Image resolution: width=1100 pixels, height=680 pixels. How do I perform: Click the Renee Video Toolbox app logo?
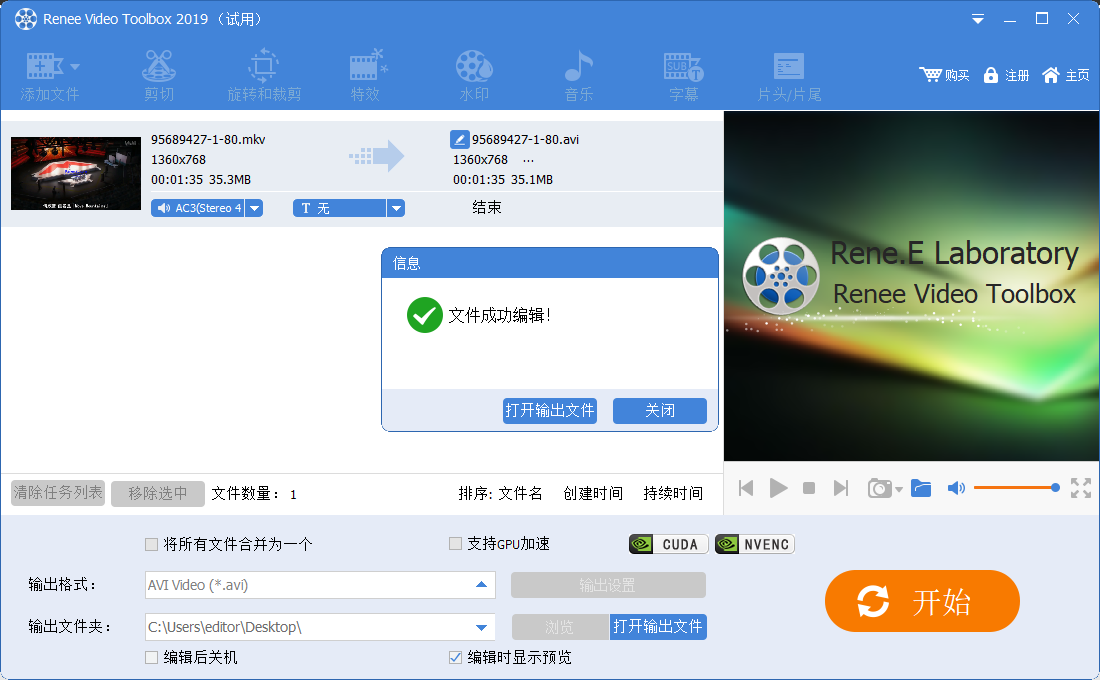coord(26,19)
